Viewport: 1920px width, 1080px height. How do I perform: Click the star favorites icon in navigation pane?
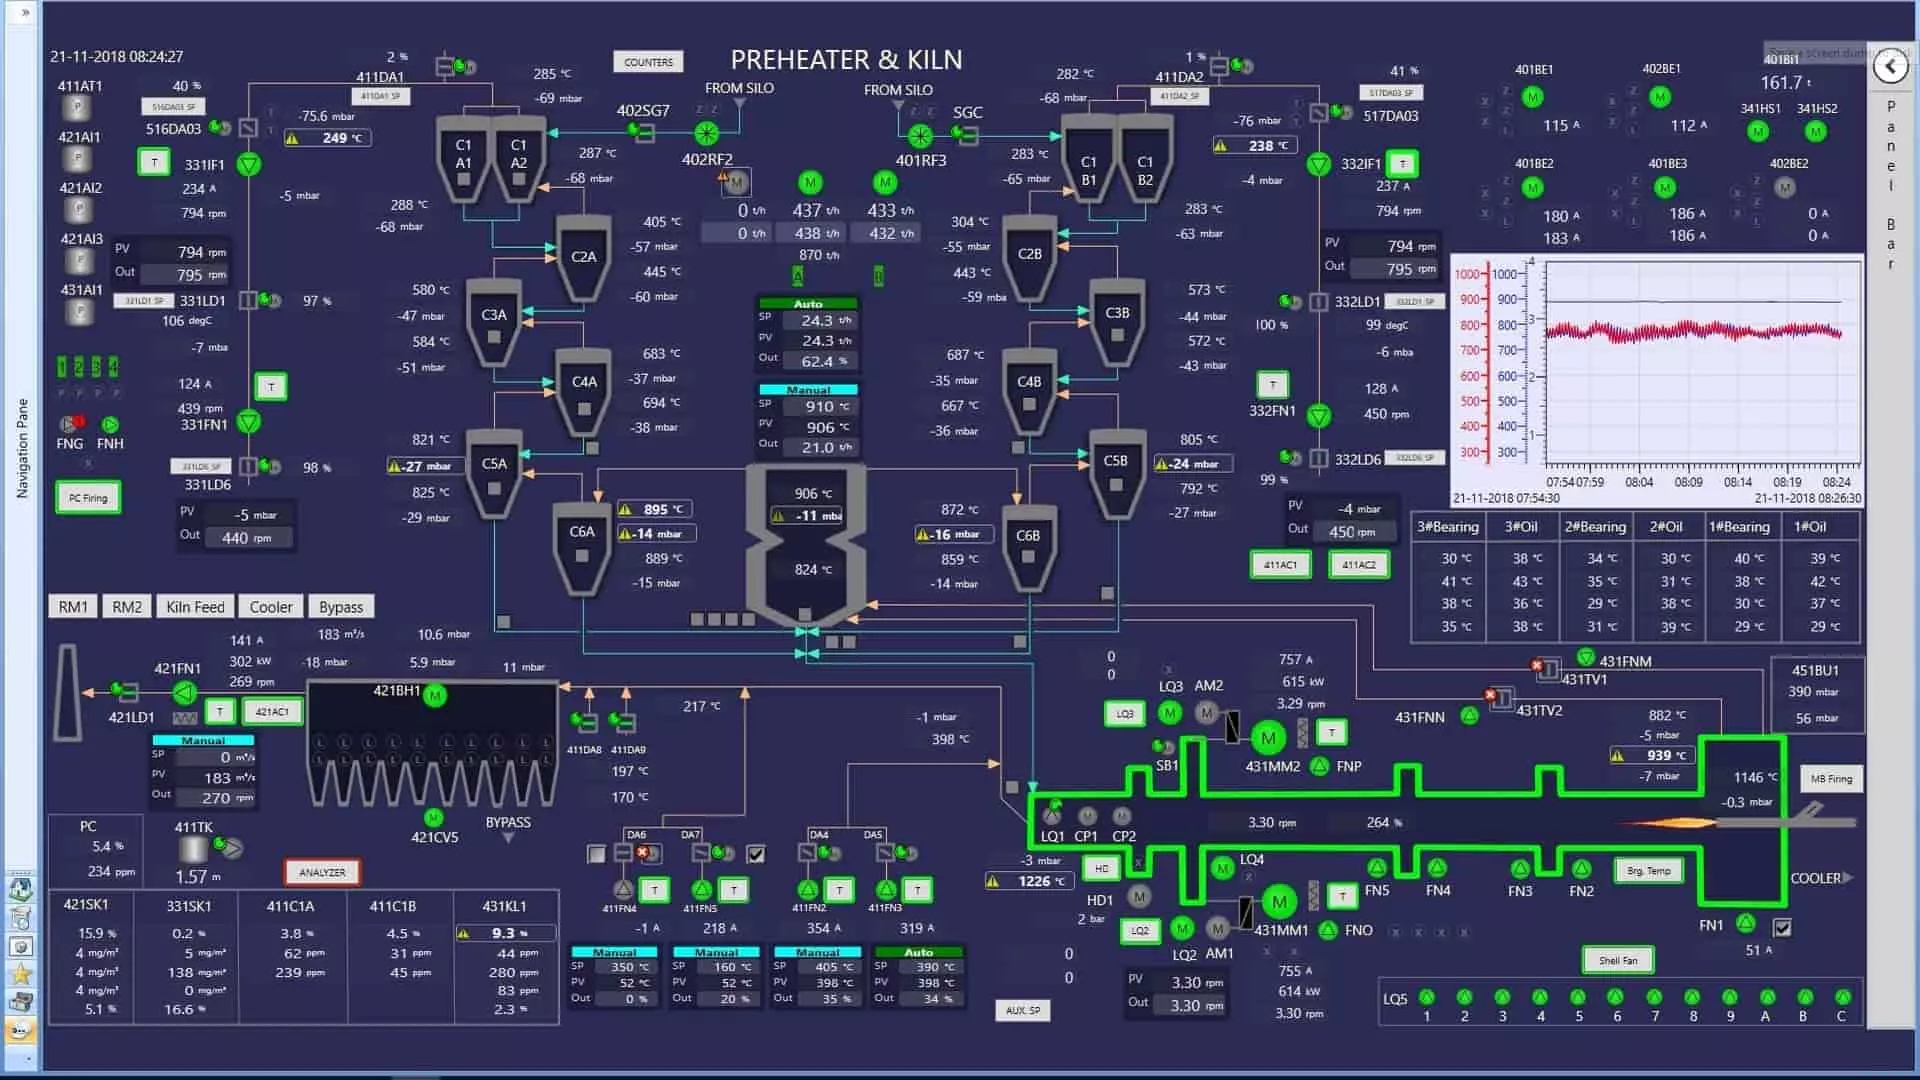tap(21, 973)
